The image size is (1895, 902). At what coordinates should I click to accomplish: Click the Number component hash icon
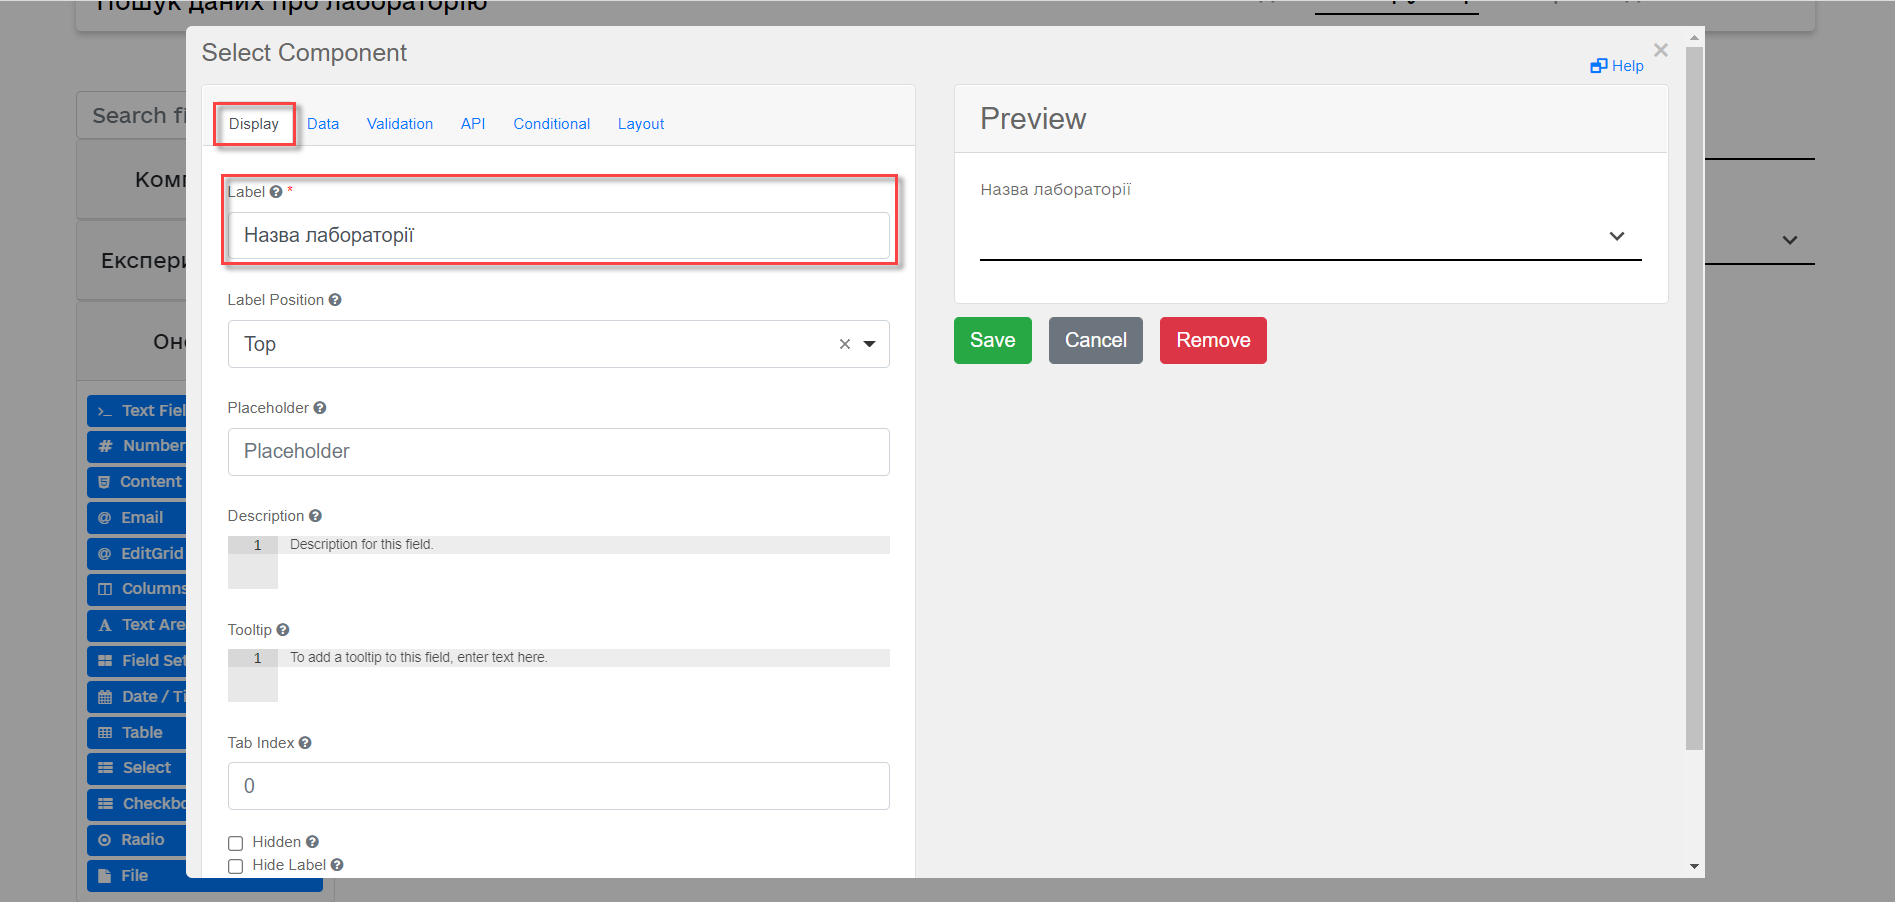tap(105, 446)
